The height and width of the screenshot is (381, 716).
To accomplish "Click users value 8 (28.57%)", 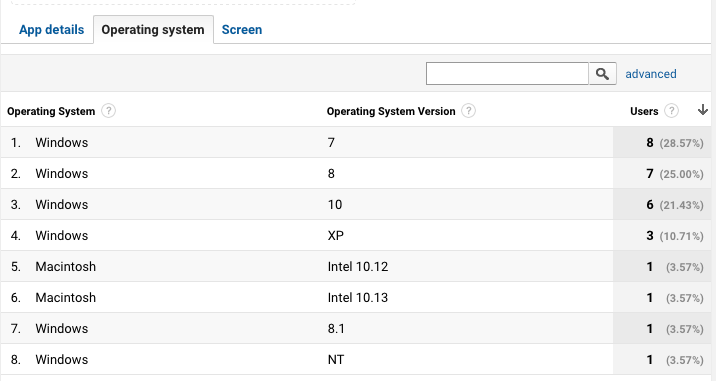I will coord(674,143).
